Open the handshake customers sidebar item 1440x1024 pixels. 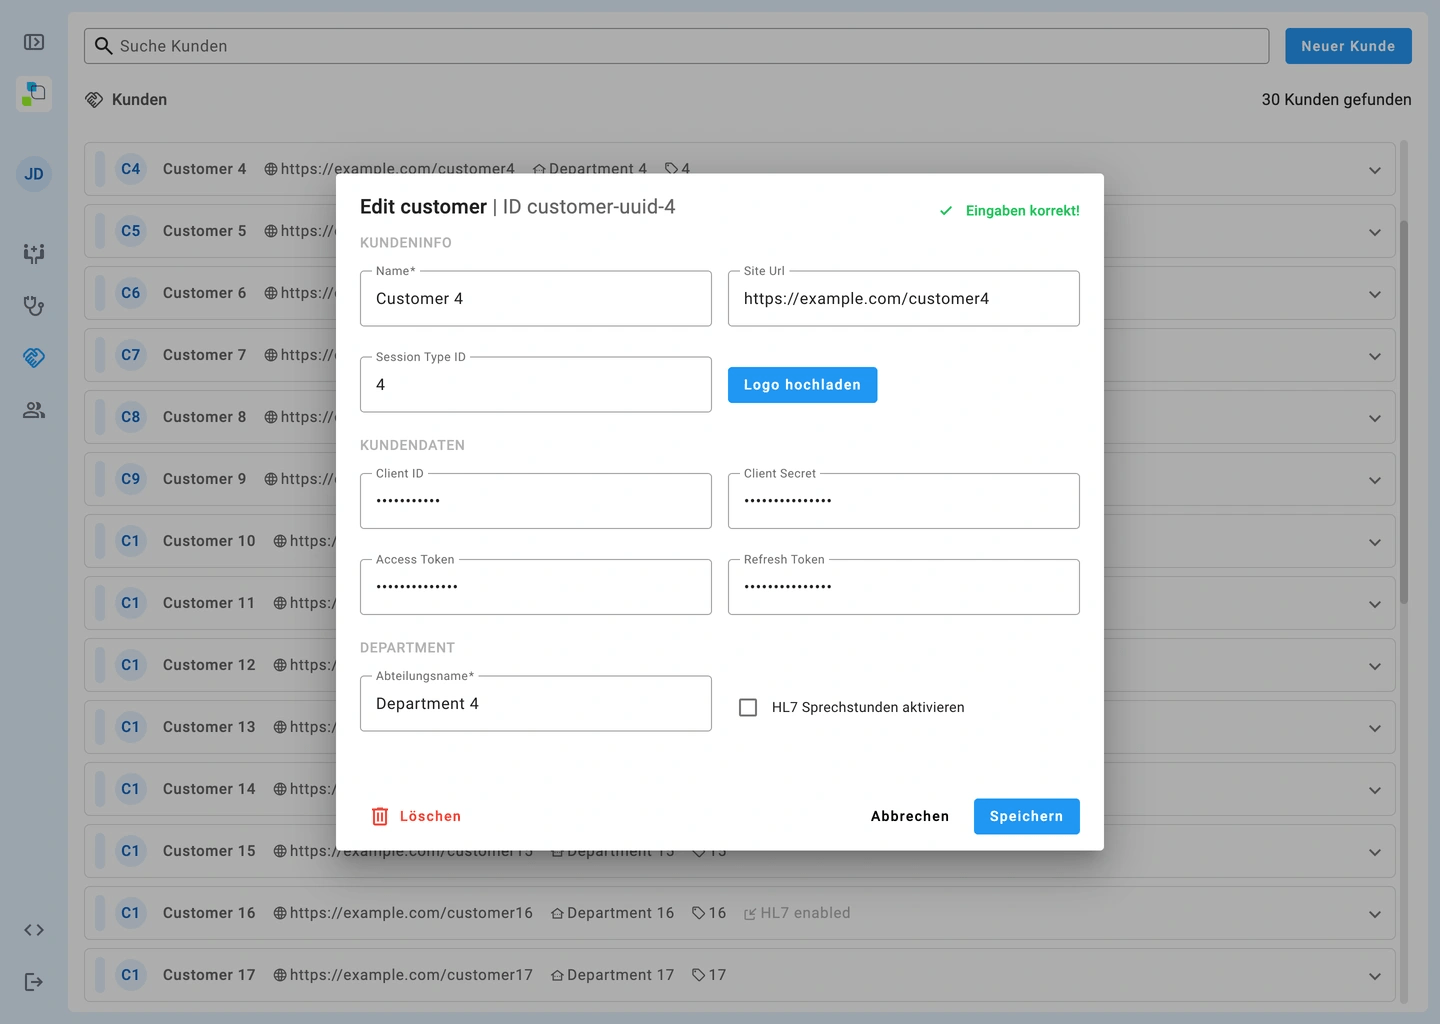tap(34, 358)
